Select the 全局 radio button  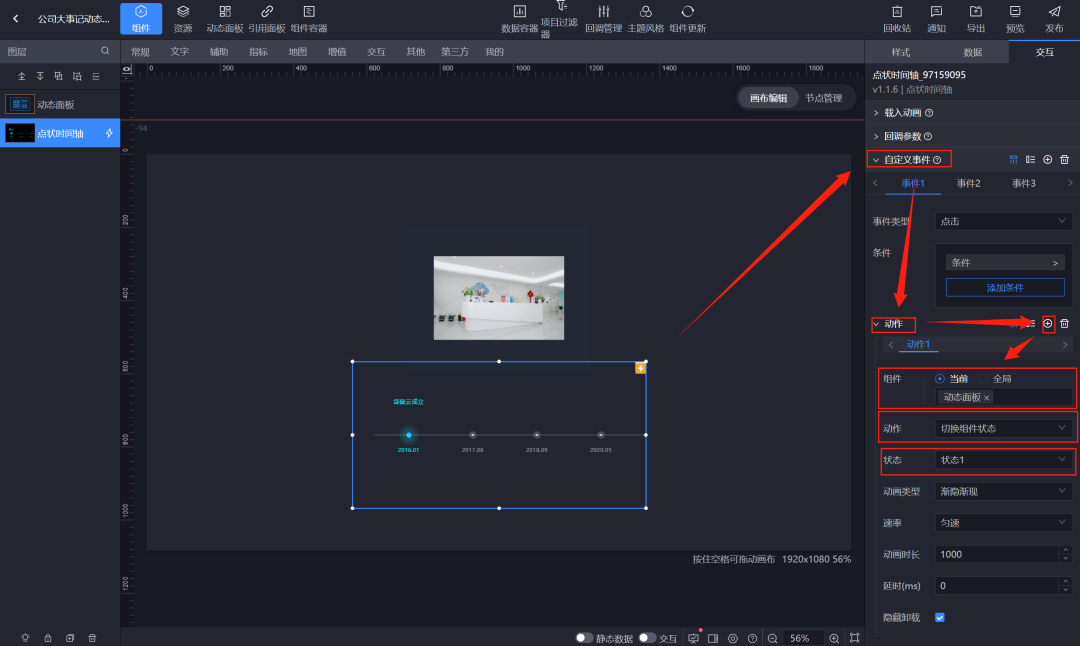point(983,379)
